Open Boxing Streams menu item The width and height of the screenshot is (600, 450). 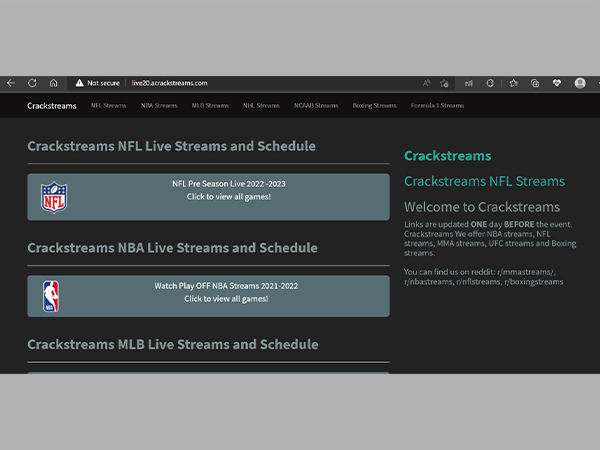tap(375, 105)
